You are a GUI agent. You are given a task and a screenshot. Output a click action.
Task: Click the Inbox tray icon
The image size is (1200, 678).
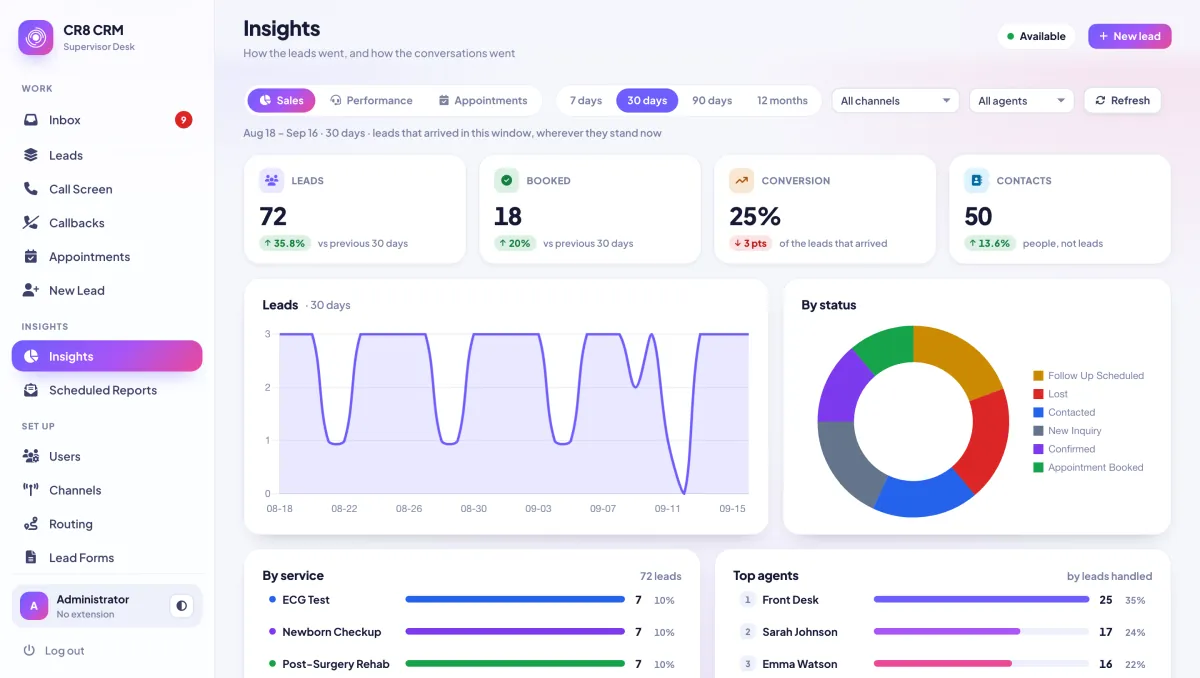31,120
